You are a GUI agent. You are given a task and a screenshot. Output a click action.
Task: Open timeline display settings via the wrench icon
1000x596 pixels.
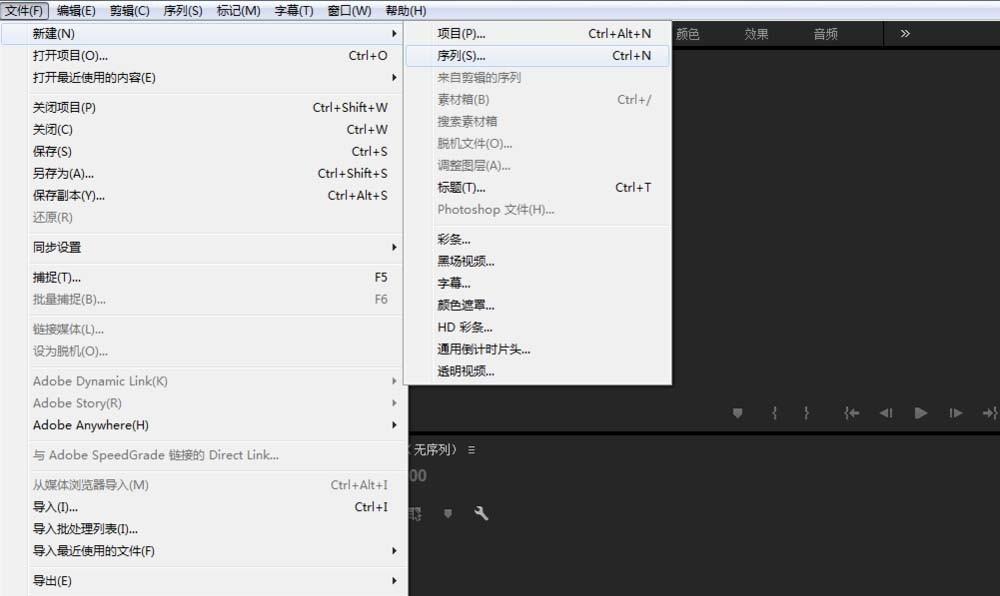coord(480,513)
